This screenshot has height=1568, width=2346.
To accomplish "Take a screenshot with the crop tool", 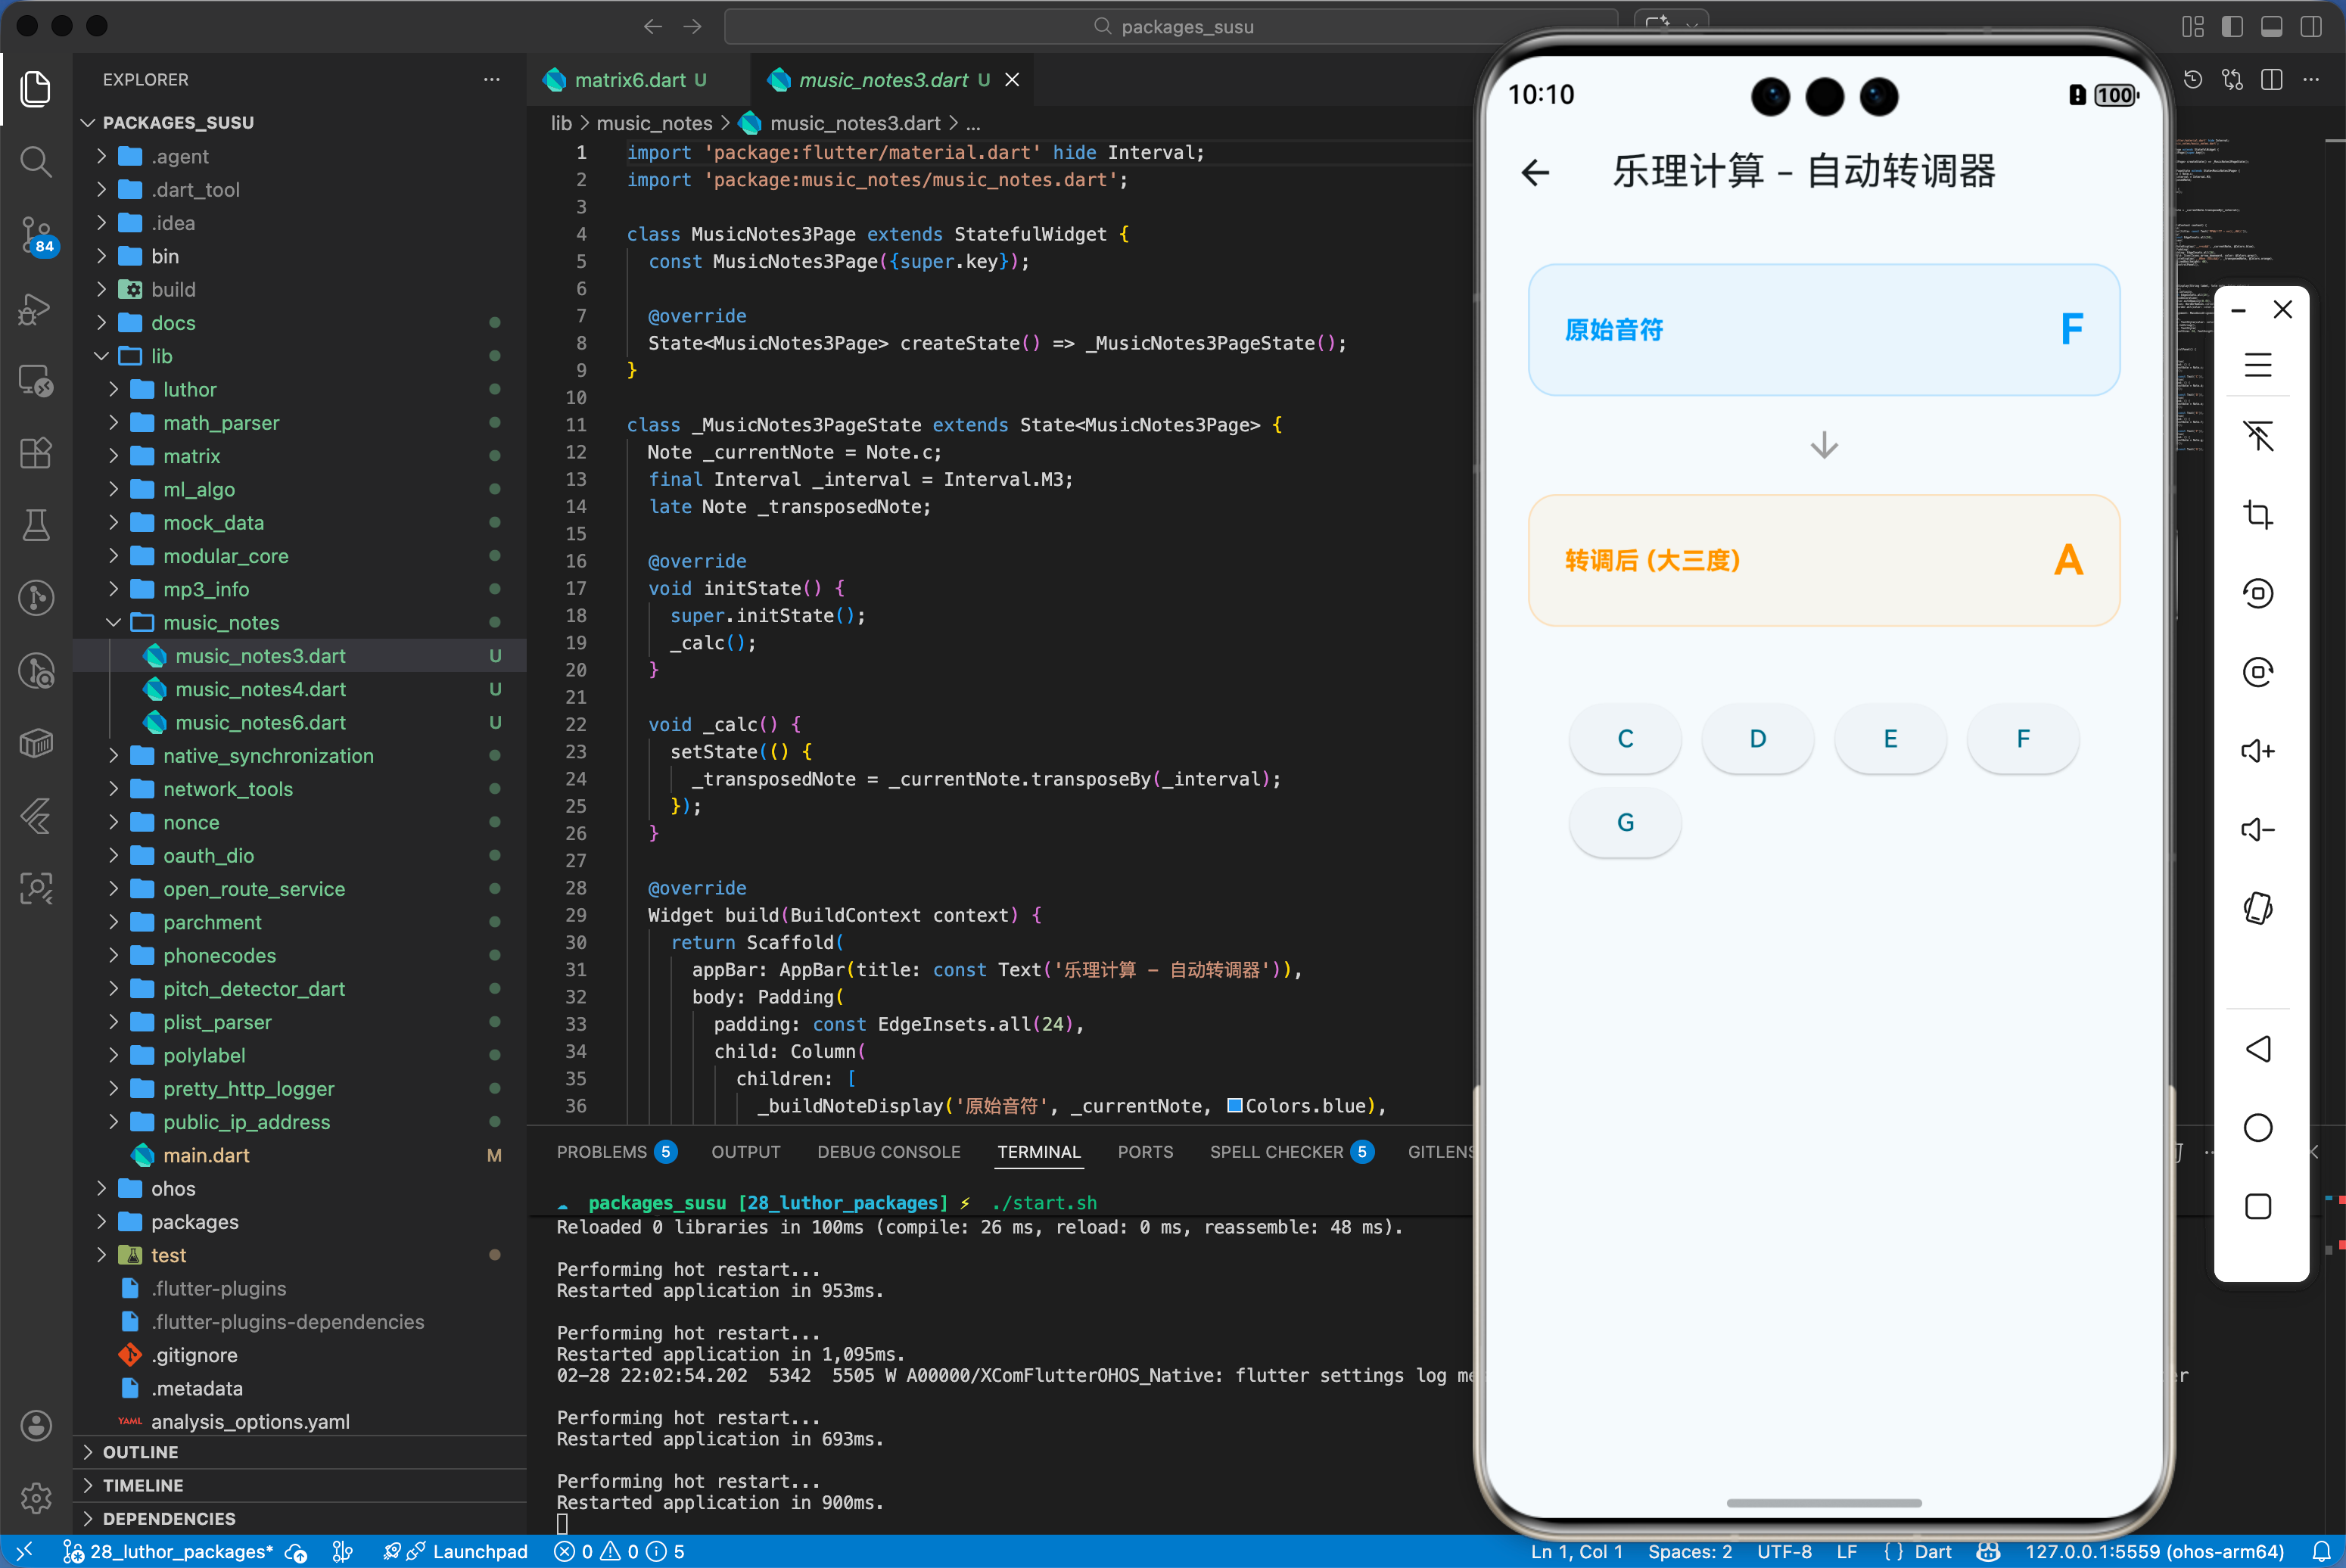I will point(2259,514).
